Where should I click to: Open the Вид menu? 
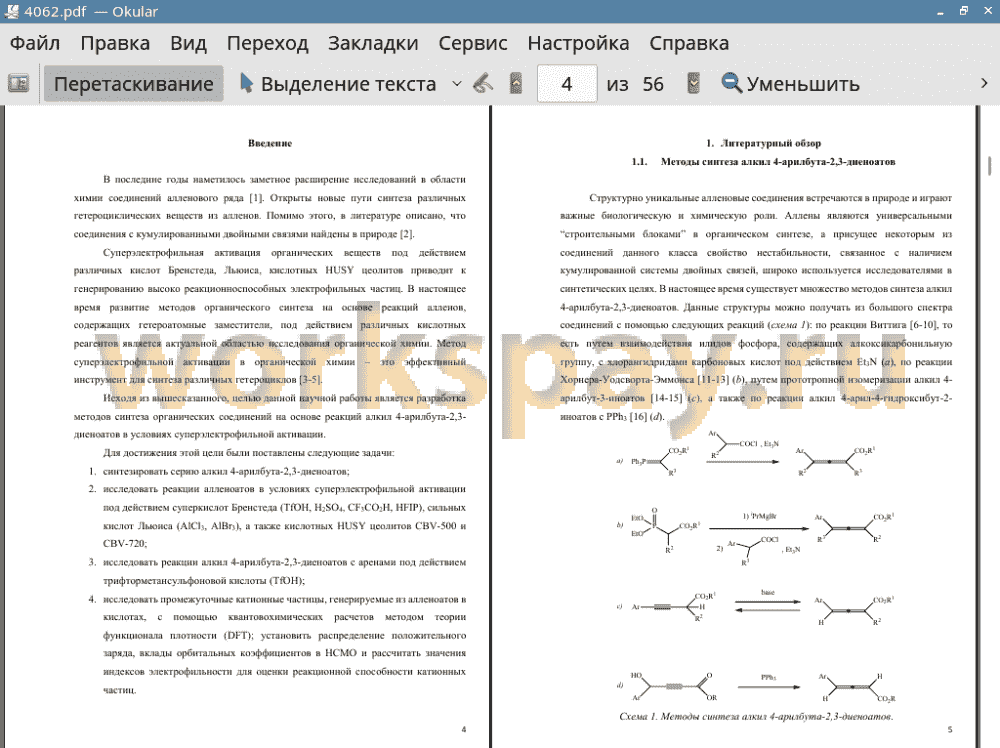[188, 43]
